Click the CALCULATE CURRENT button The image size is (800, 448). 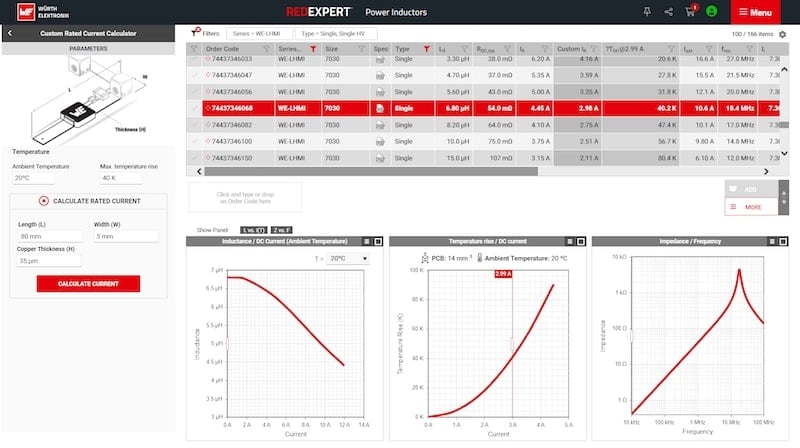(x=88, y=284)
